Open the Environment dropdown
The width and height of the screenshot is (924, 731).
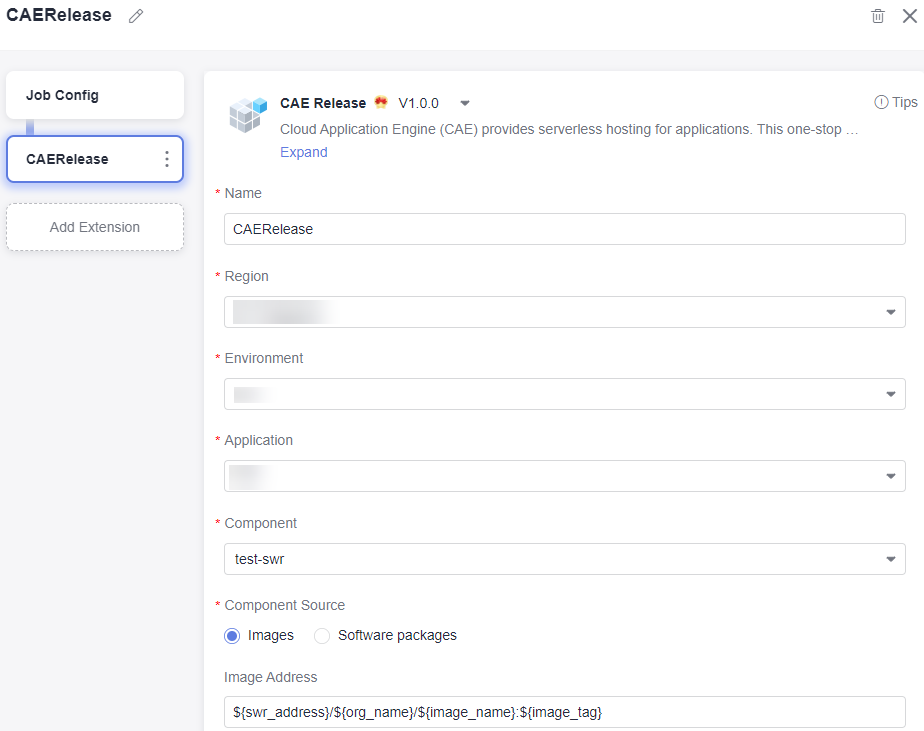click(565, 394)
